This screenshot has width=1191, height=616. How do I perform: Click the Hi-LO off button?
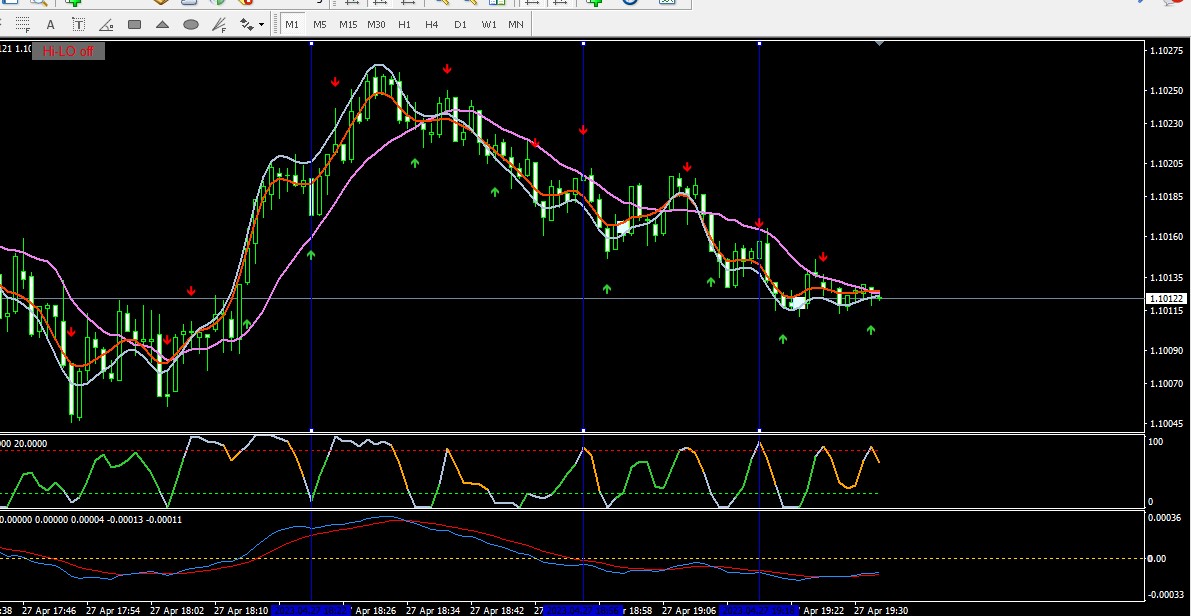(x=68, y=51)
